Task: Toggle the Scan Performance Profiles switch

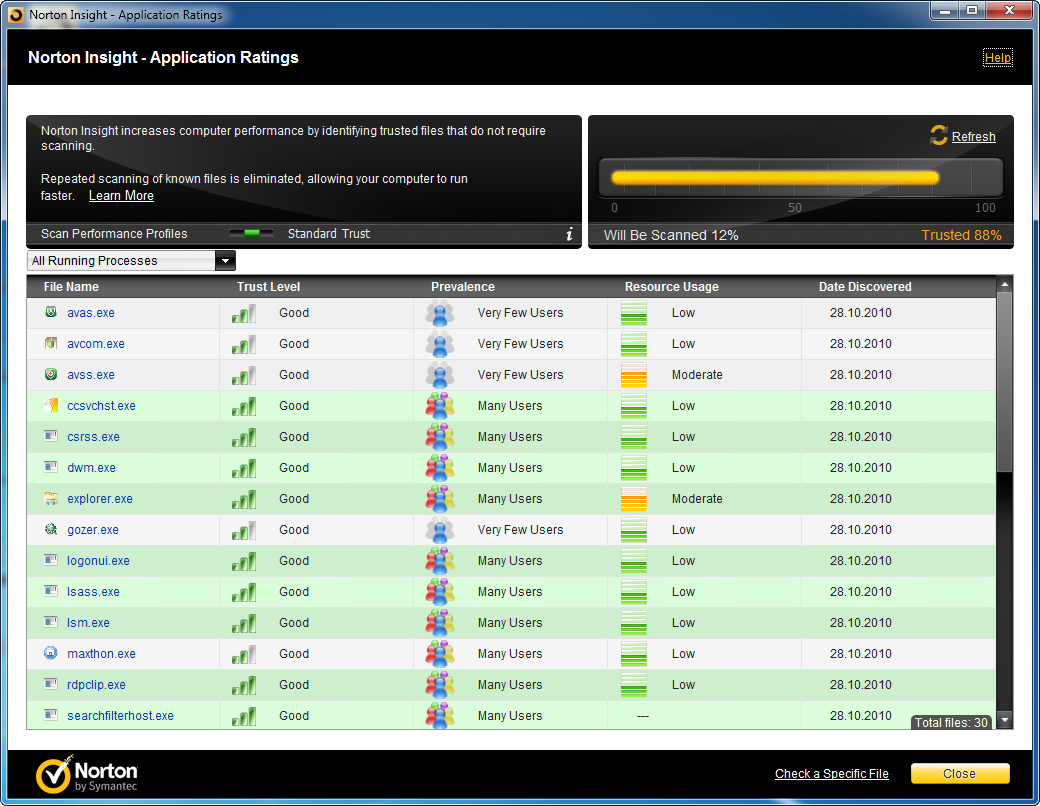Action: point(251,233)
